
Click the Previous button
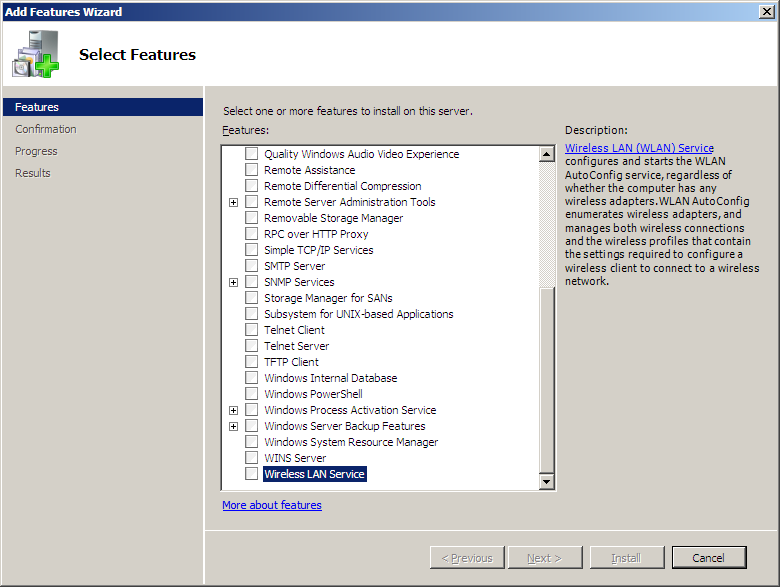(x=467, y=558)
